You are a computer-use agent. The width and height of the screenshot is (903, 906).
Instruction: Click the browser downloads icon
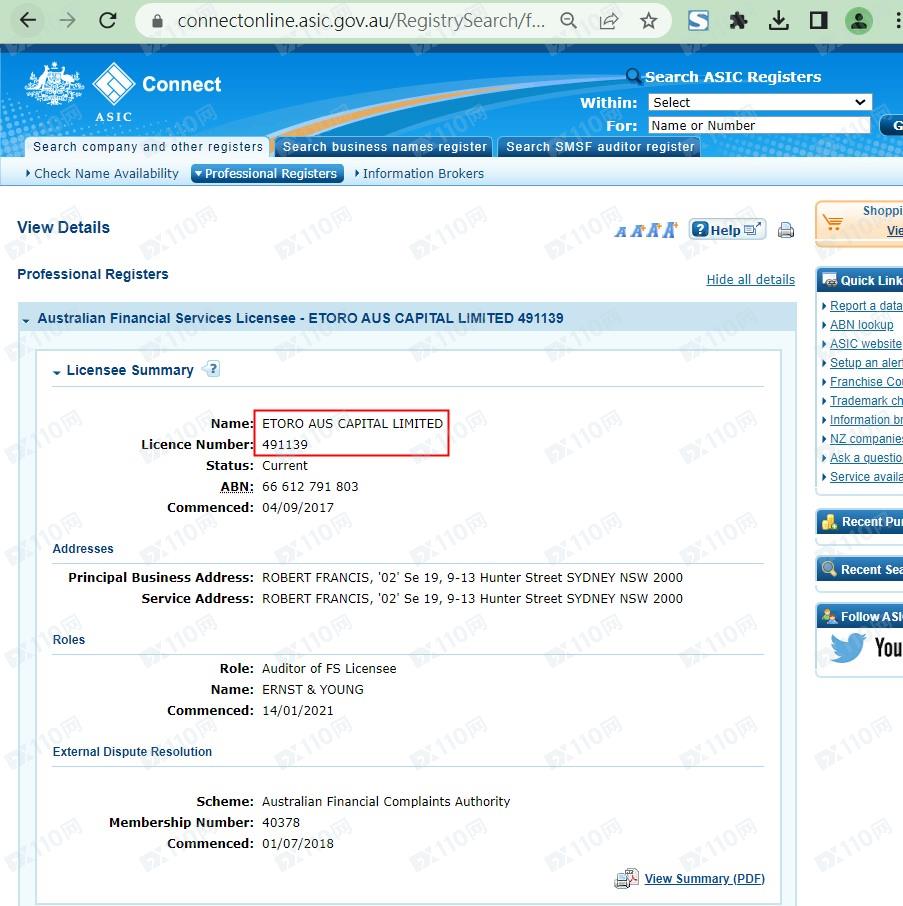tap(778, 20)
